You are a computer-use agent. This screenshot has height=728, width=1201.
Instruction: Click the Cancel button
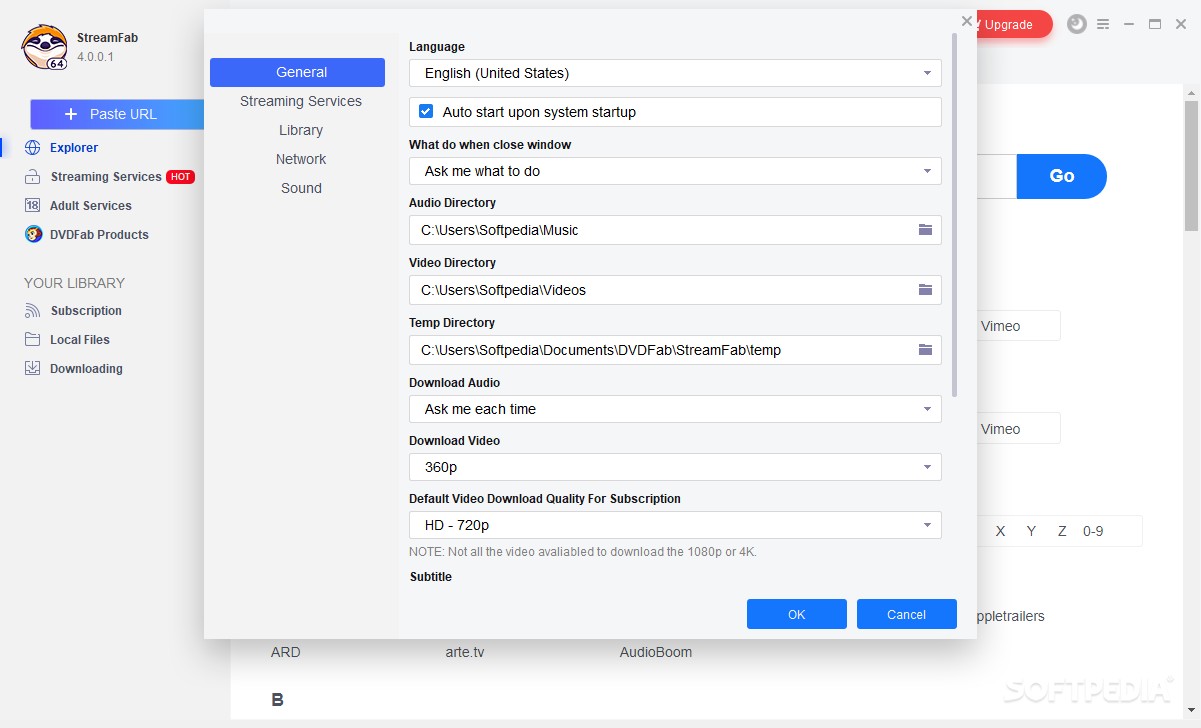coord(907,614)
